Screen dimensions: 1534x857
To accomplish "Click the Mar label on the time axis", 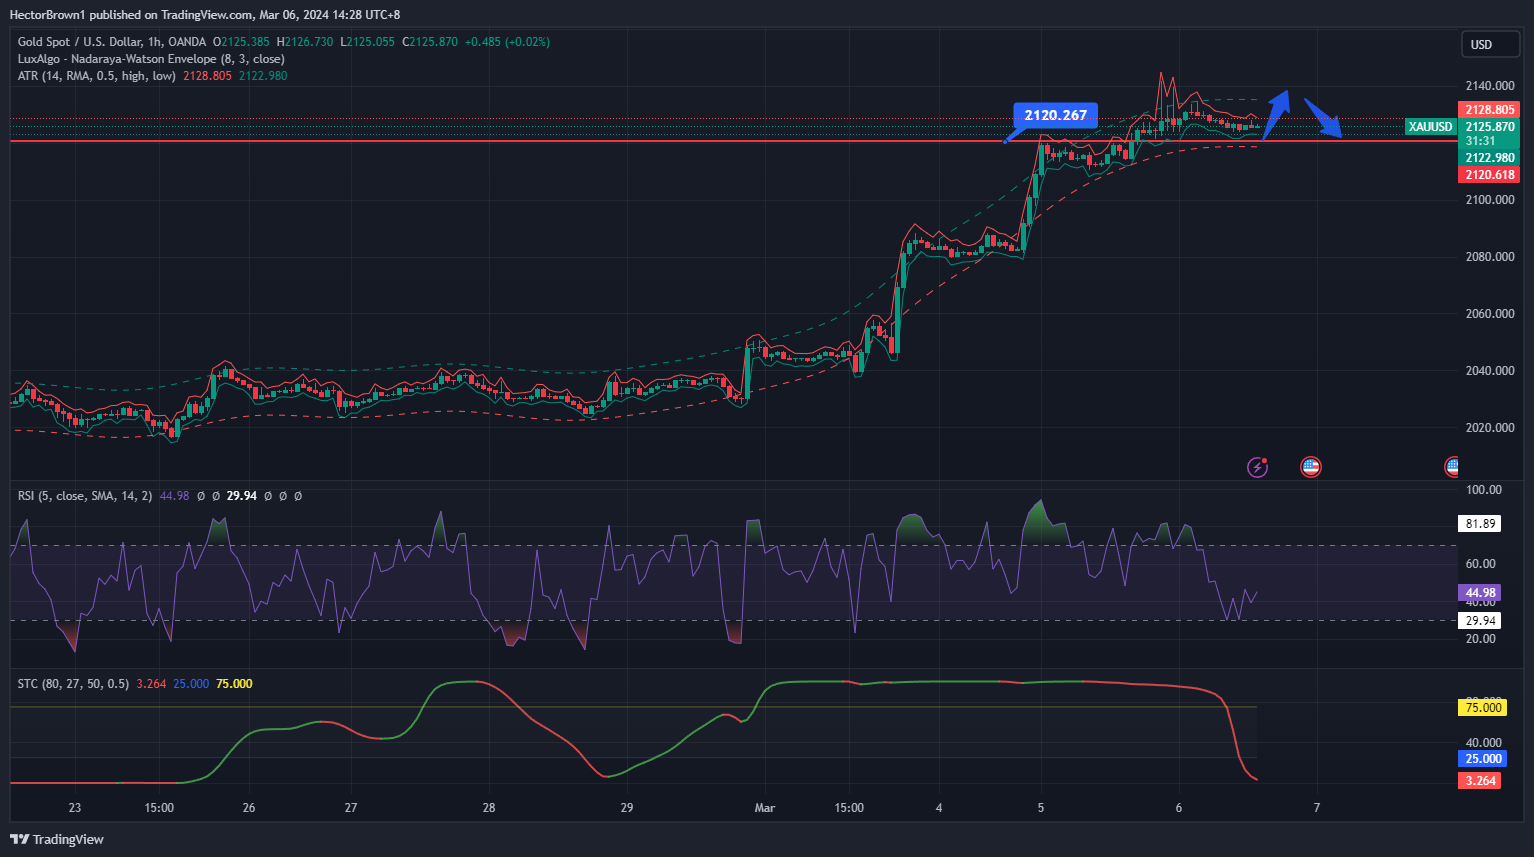I will [765, 808].
